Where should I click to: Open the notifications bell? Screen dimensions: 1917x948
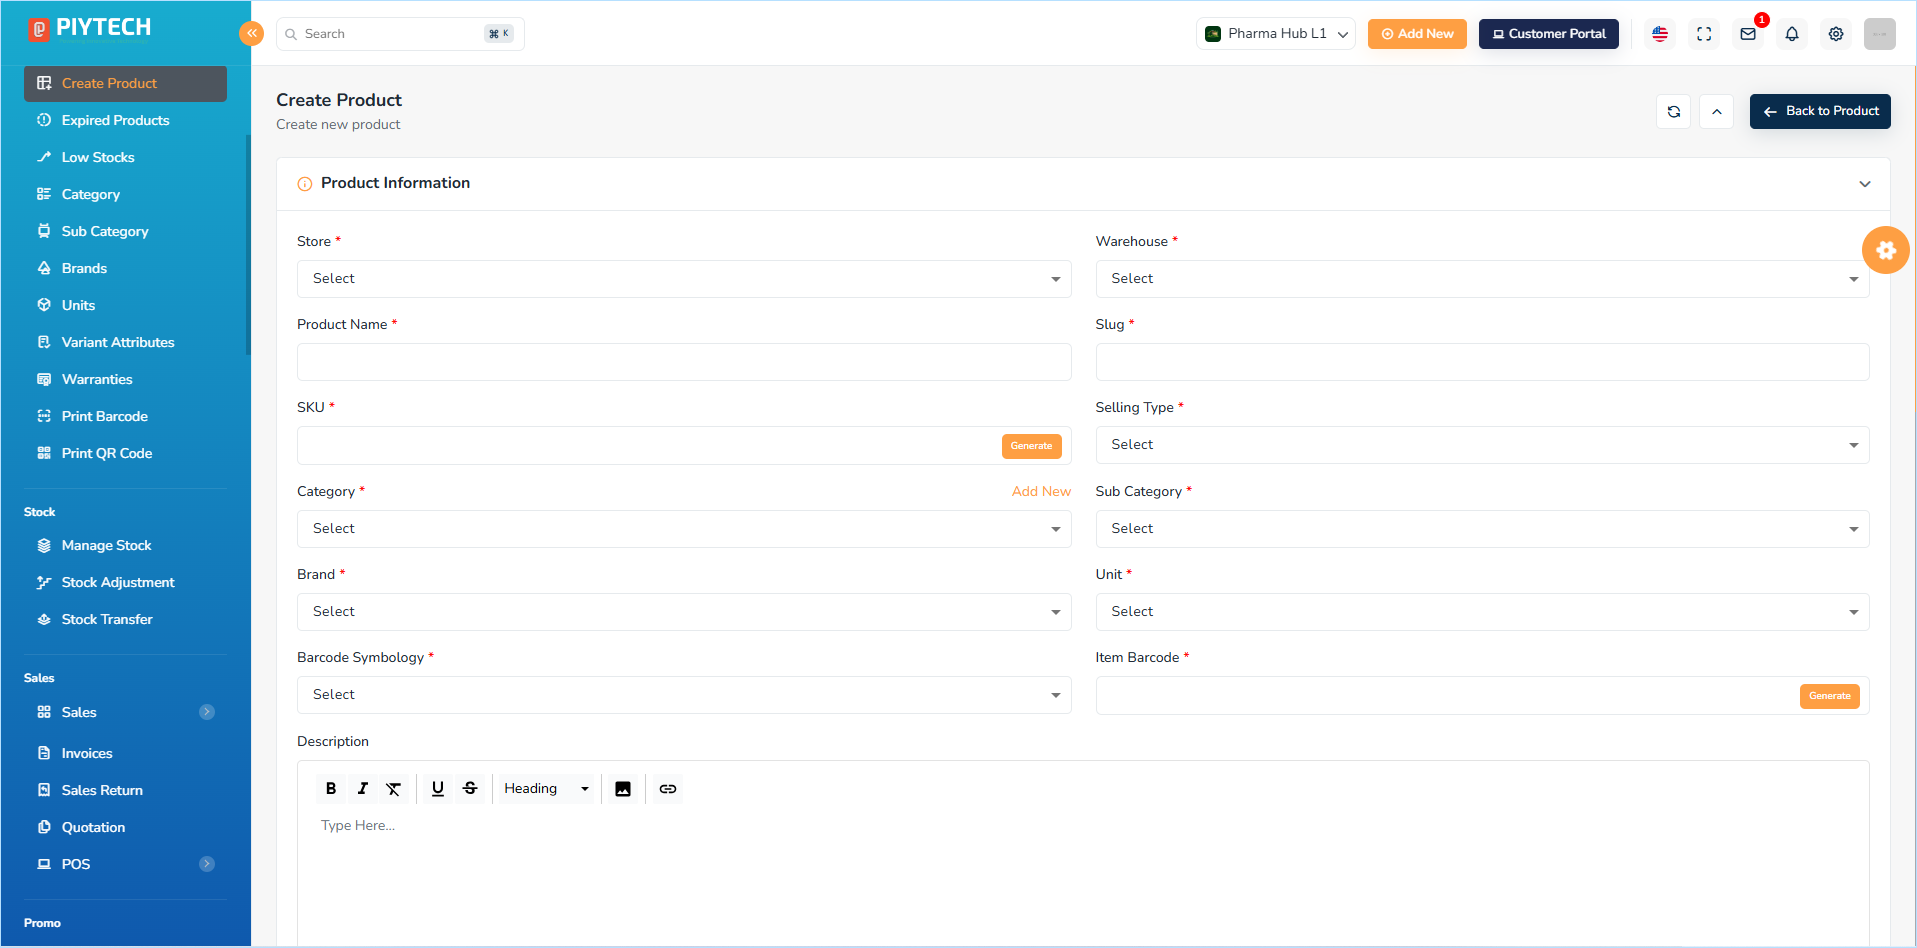tap(1792, 34)
